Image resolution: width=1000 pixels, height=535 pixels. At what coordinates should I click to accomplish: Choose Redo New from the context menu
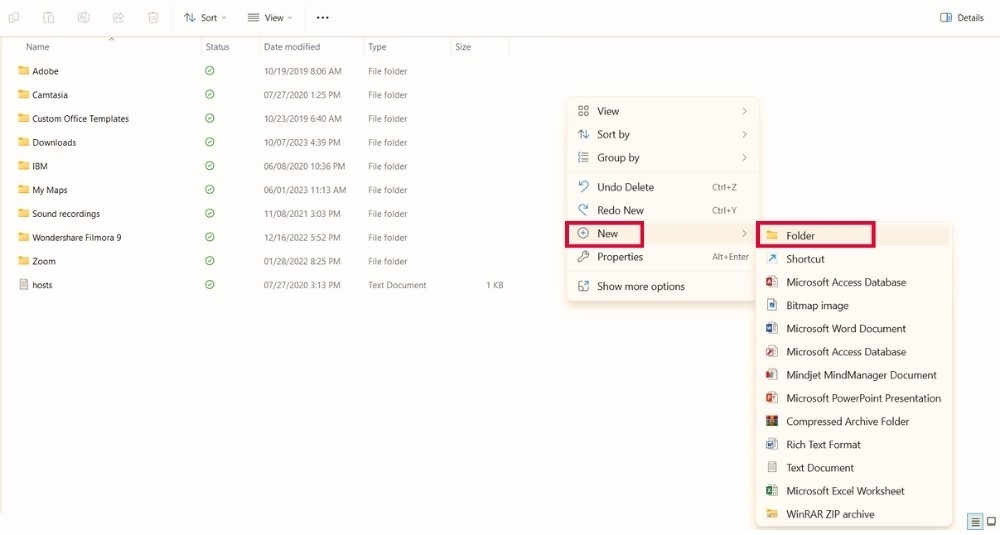pos(663,210)
